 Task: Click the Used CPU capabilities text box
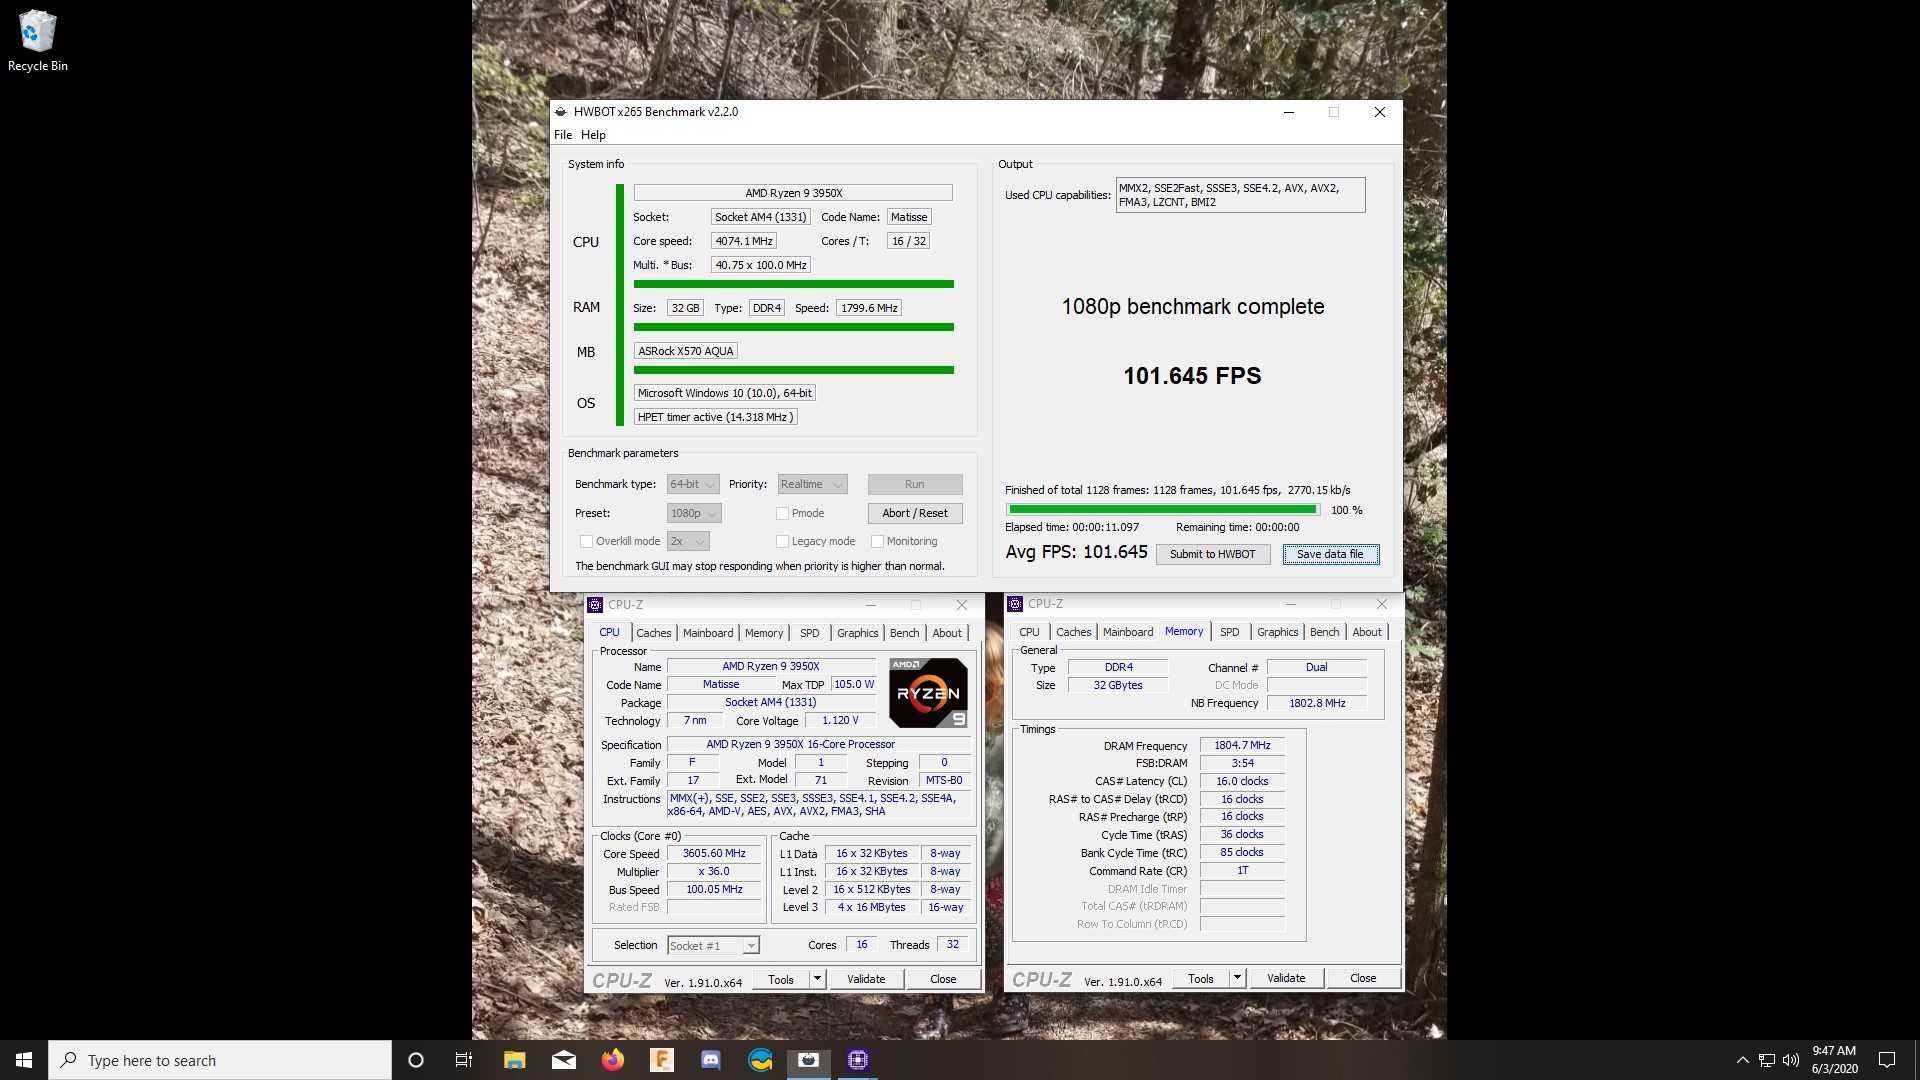(x=1240, y=195)
